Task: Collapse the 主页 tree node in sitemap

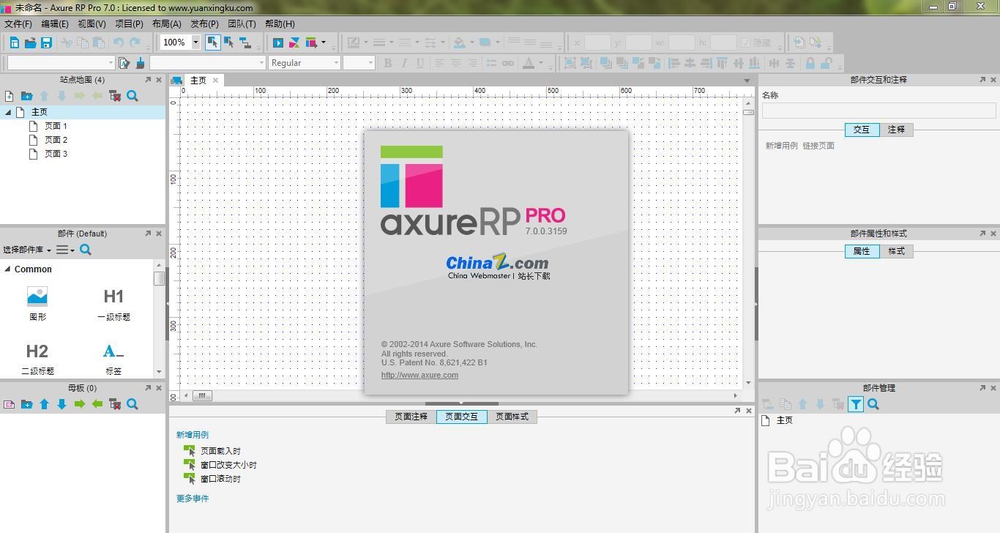Action: (8, 112)
